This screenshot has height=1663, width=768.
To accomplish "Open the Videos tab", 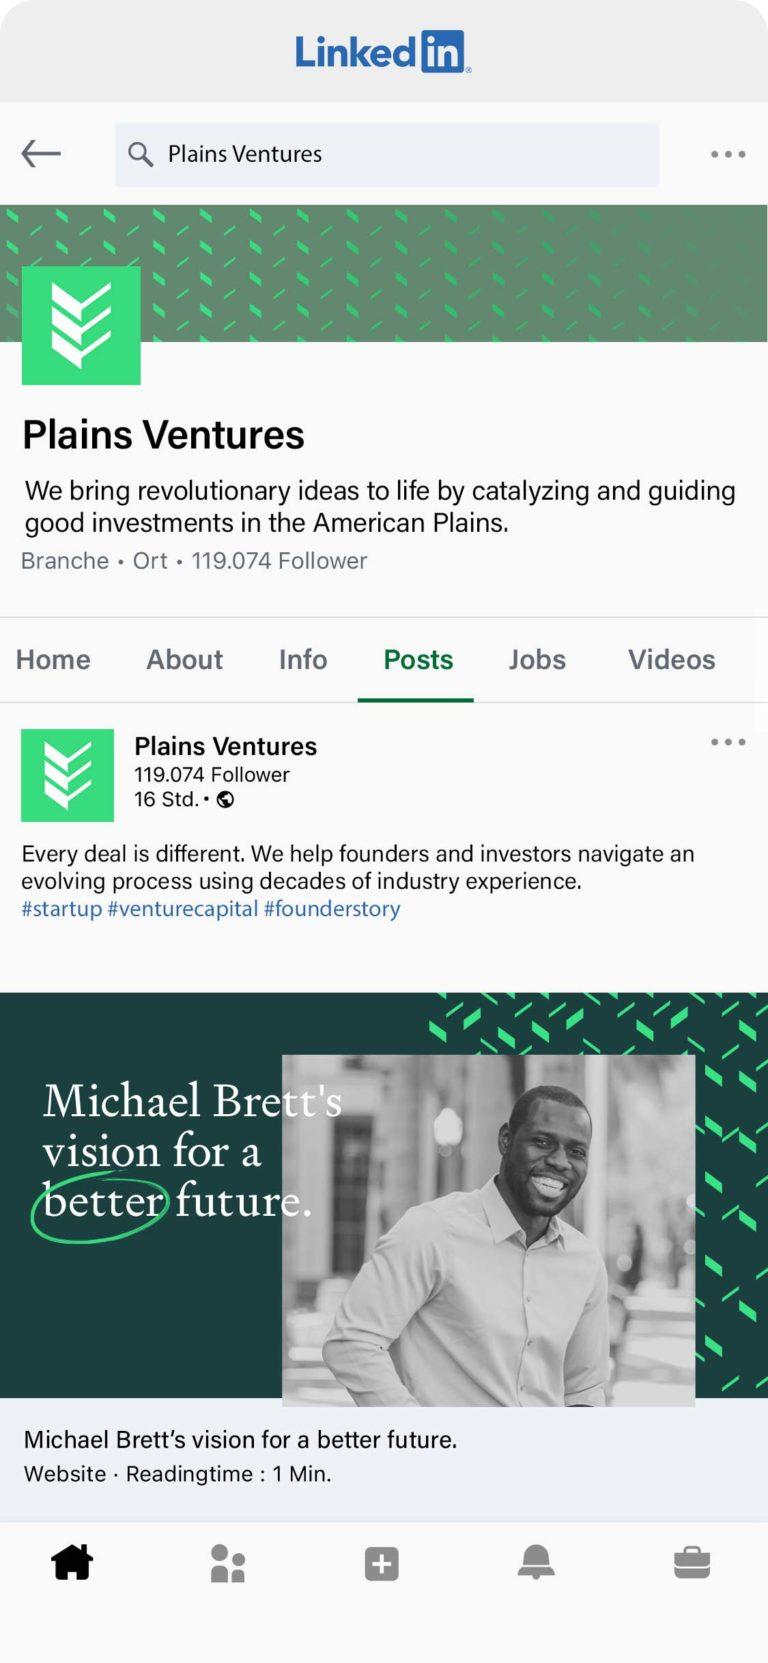I will [x=671, y=660].
